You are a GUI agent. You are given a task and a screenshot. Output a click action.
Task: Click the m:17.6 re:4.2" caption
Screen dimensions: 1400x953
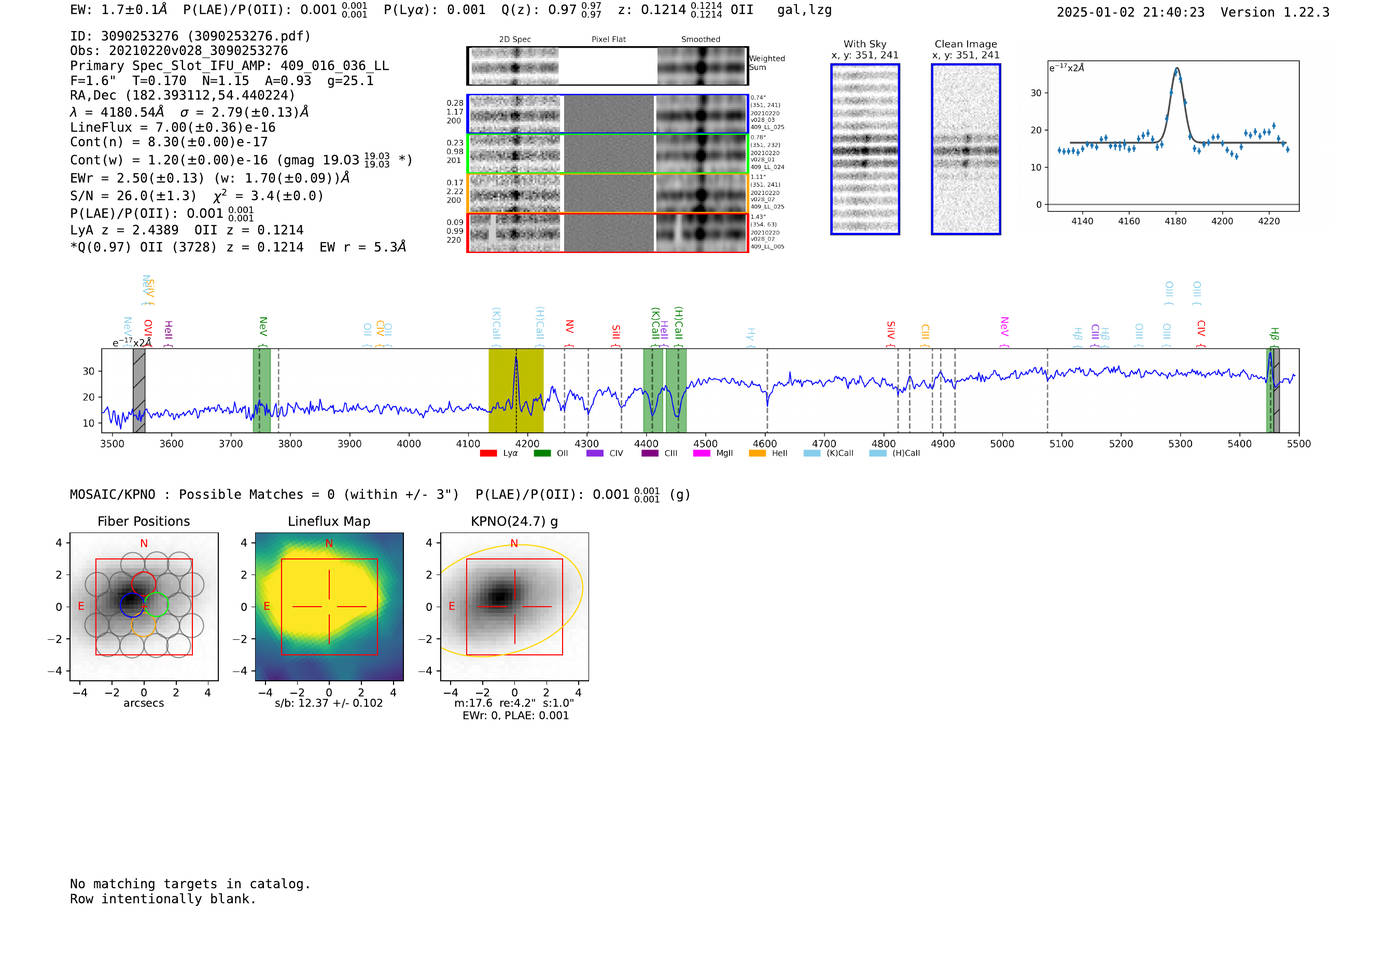(x=514, y=703)
